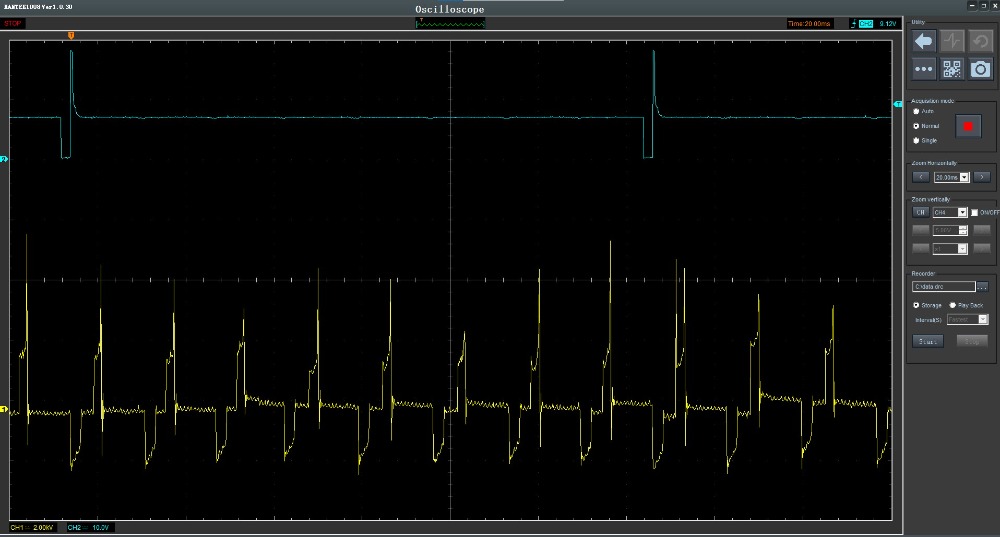Screen dimensions: 1000x537
Task: Click the recorder Start button
Action: tap(928, 341)
